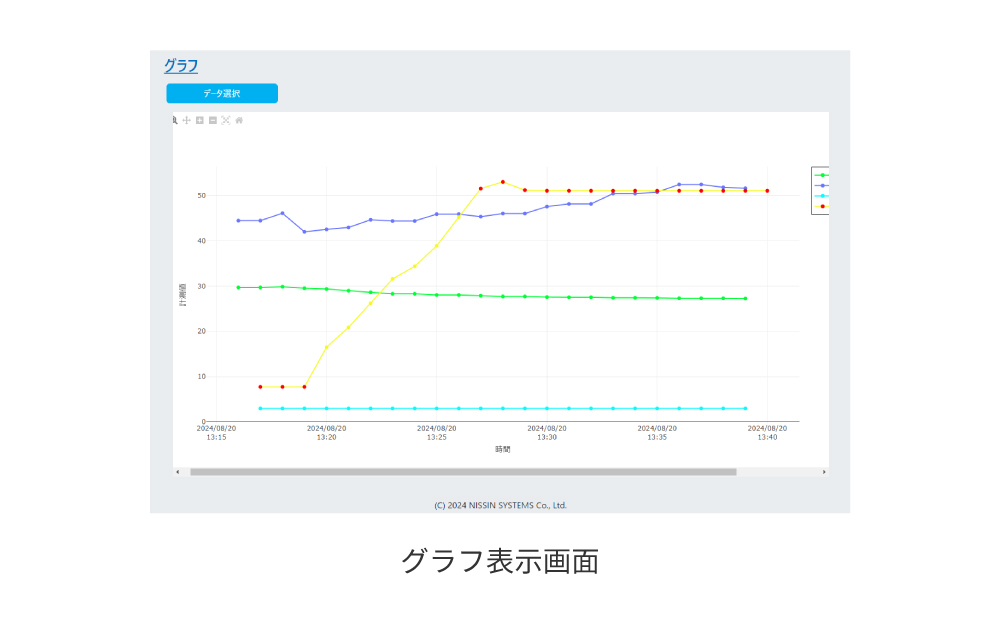The width and height of the screenshot is (1000, 620).
Task: Click the scrollbar right arrow
Action: click(x=824, y=472)
